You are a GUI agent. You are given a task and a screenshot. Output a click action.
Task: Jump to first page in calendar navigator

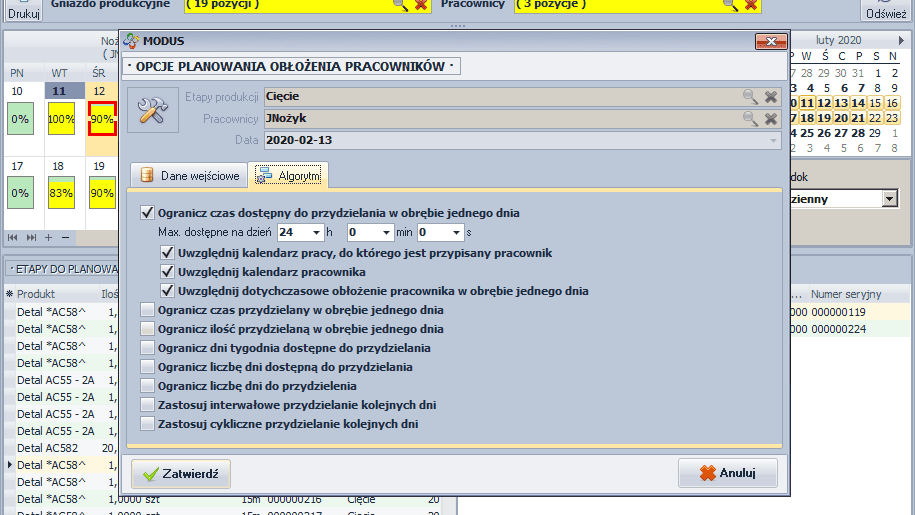click(x=12, y=237)
